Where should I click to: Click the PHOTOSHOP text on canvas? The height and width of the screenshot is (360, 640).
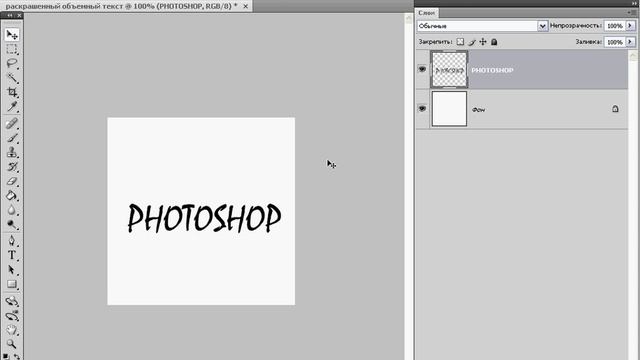click(x=204, y=218)
